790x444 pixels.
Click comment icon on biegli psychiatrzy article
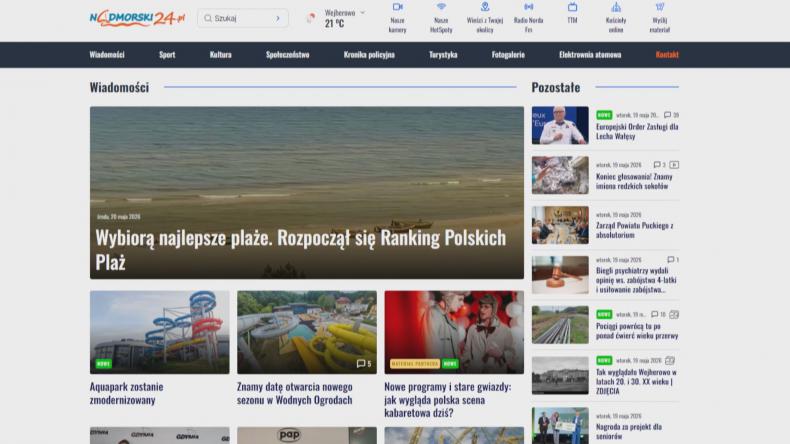[670, 260]
